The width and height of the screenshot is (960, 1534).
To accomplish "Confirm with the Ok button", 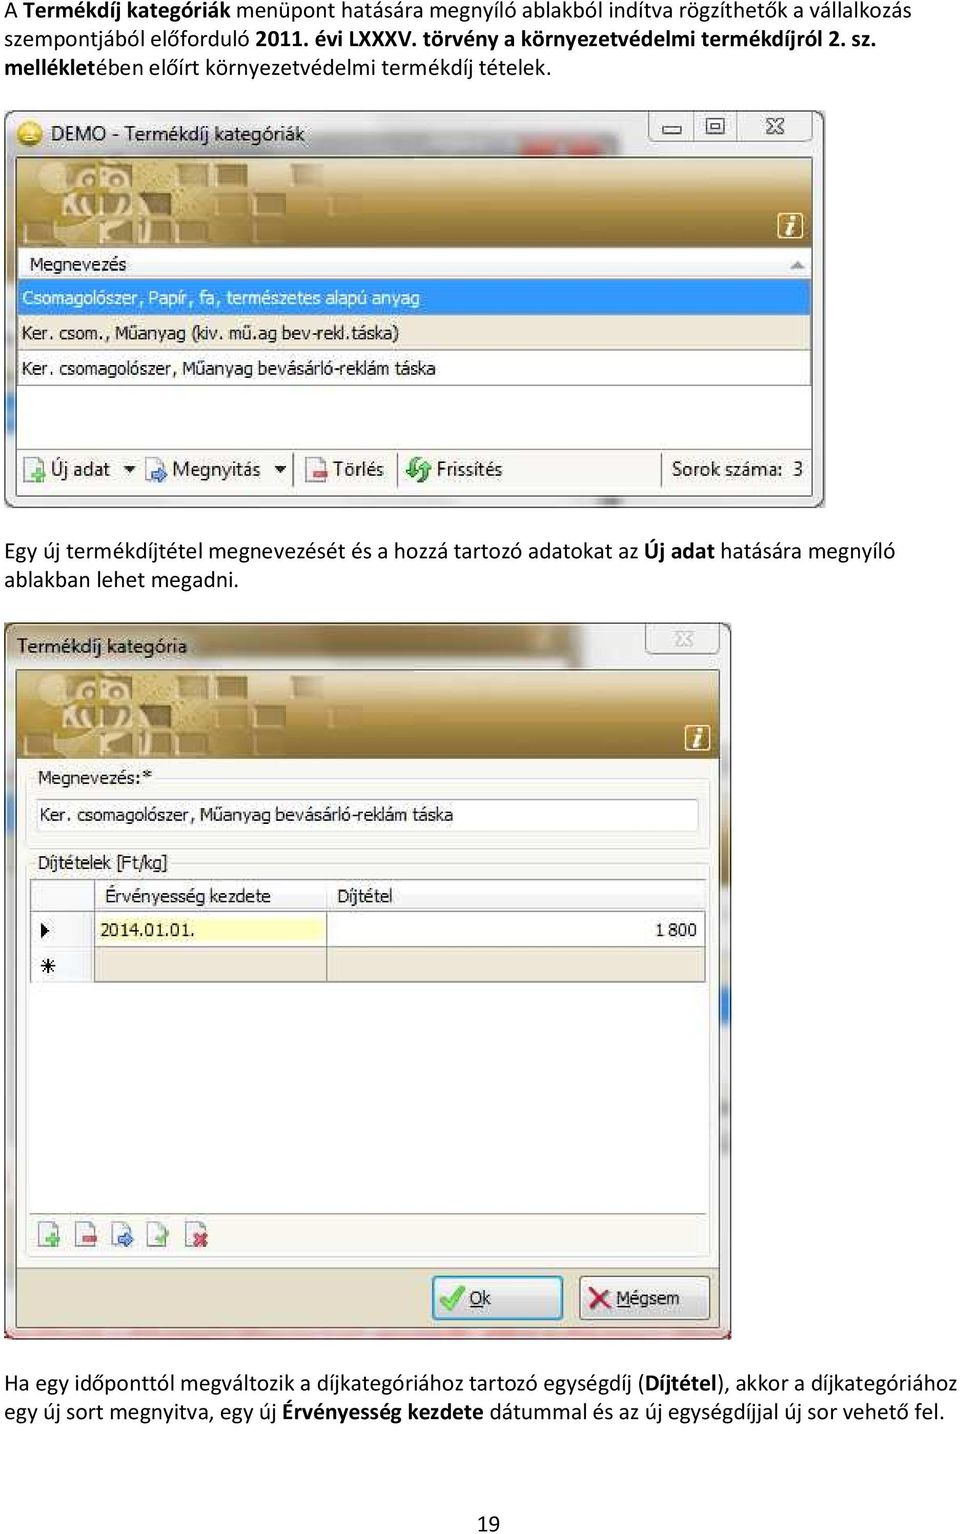I will point(497,1298).
